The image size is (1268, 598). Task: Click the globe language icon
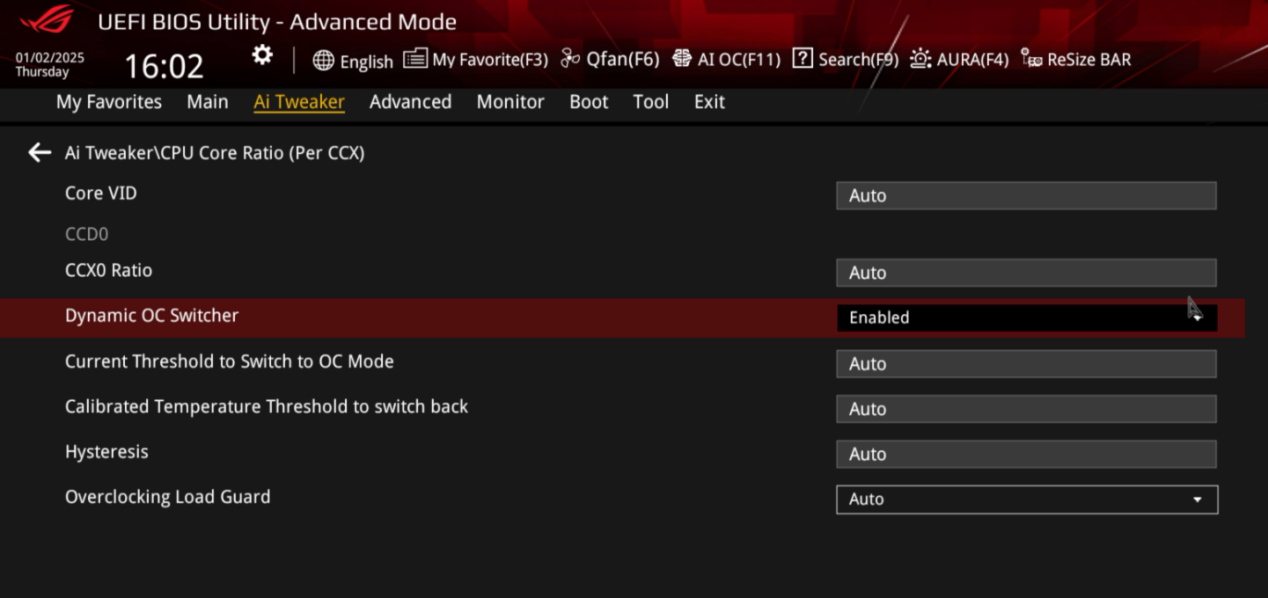point(323,60)
